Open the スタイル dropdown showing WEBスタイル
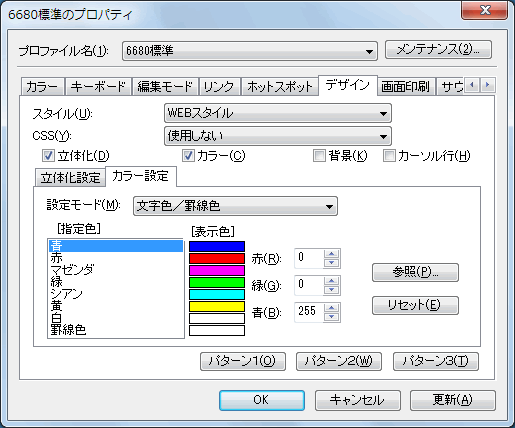 278,113
